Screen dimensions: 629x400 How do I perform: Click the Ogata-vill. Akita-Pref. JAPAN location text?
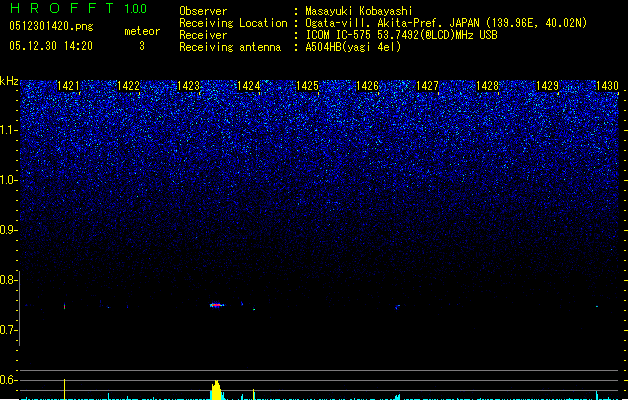click(446, 23)
